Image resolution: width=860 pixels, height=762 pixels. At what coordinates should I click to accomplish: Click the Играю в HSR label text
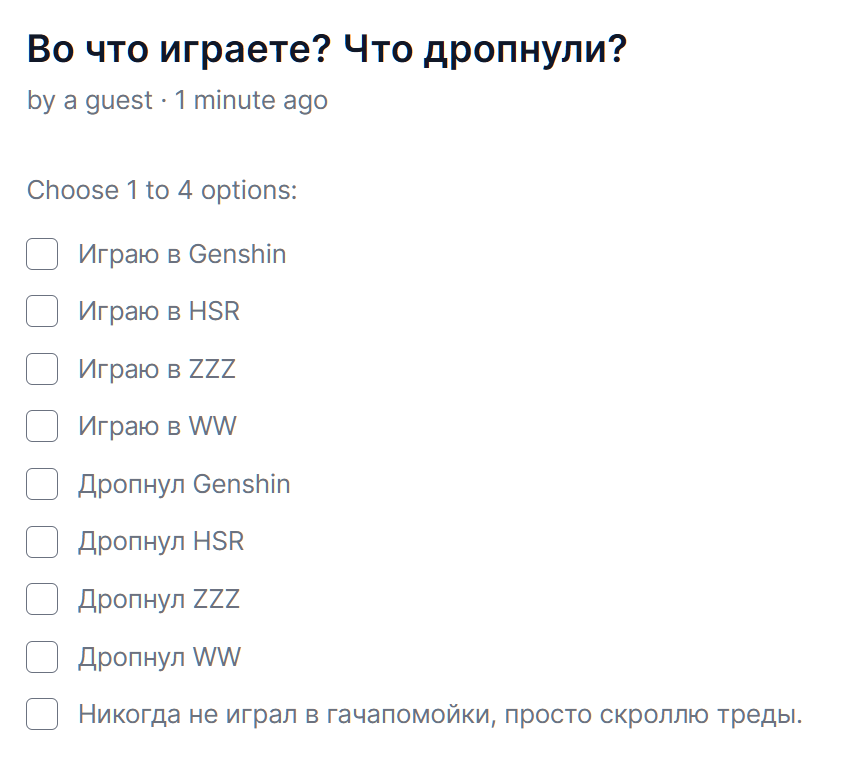point(159,312)
